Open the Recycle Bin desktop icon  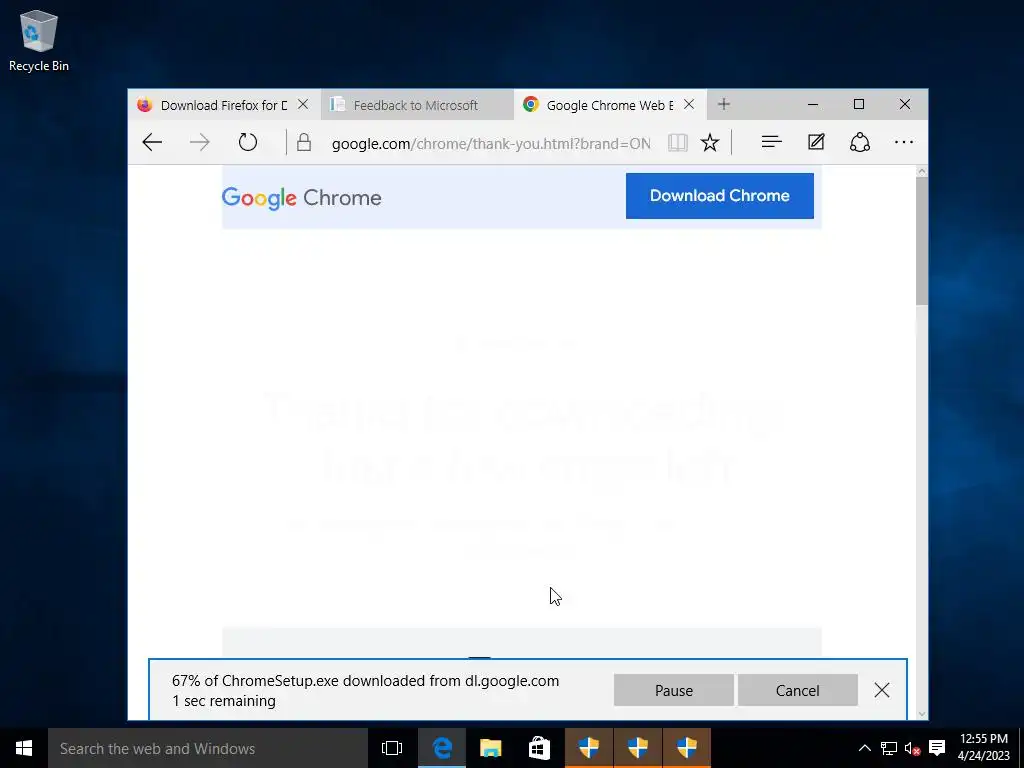tap(39, 40)
